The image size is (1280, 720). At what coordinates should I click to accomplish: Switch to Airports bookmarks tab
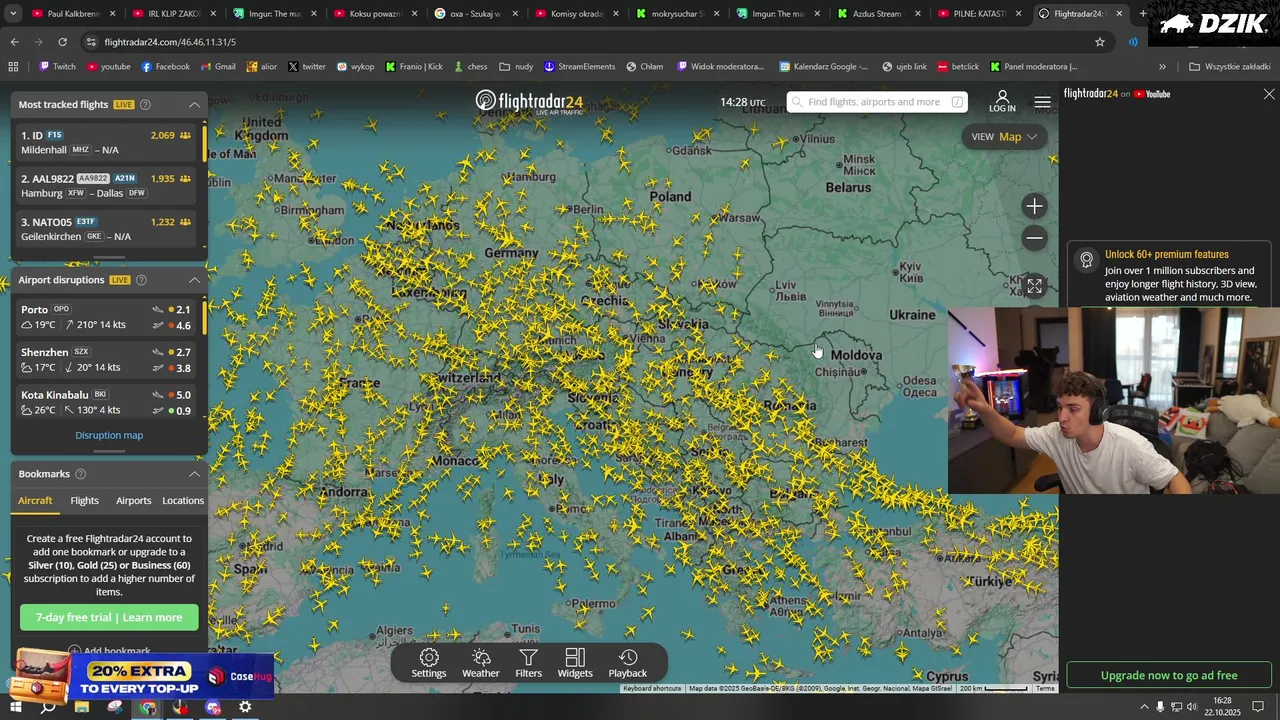(133, 500)
